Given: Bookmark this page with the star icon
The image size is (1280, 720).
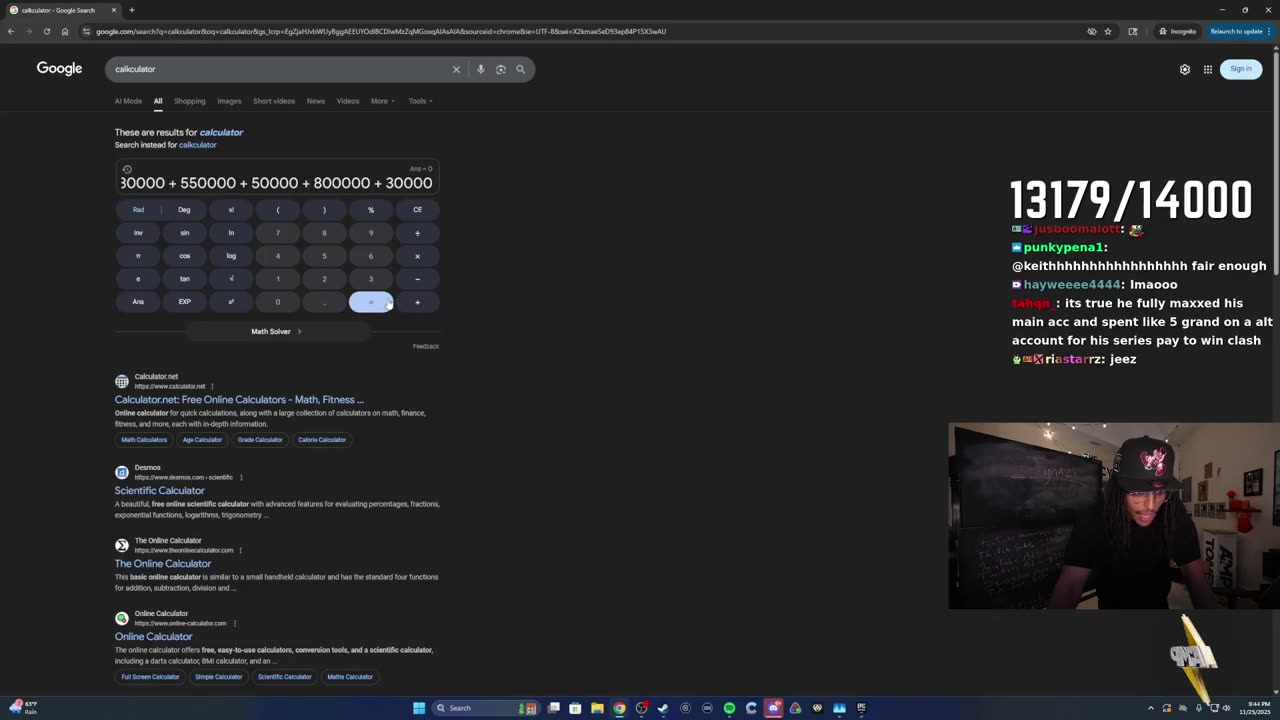Looking at the screenshot, I should (x=1108, y=31).
